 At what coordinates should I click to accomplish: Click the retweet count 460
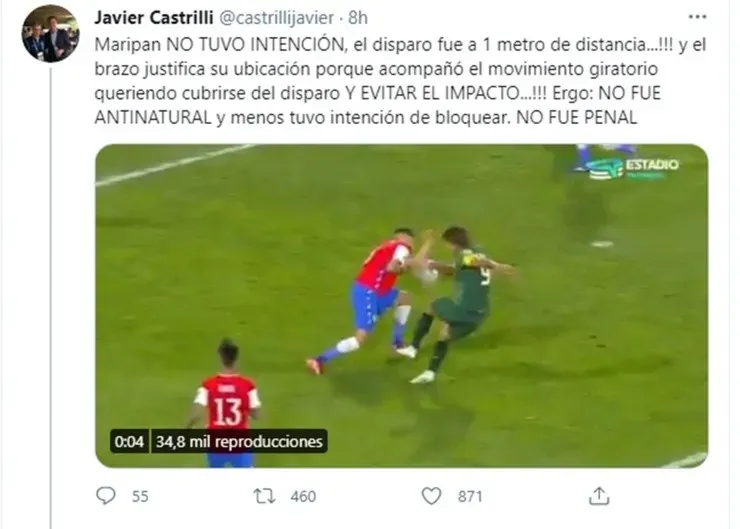click(x=303, y=496)
